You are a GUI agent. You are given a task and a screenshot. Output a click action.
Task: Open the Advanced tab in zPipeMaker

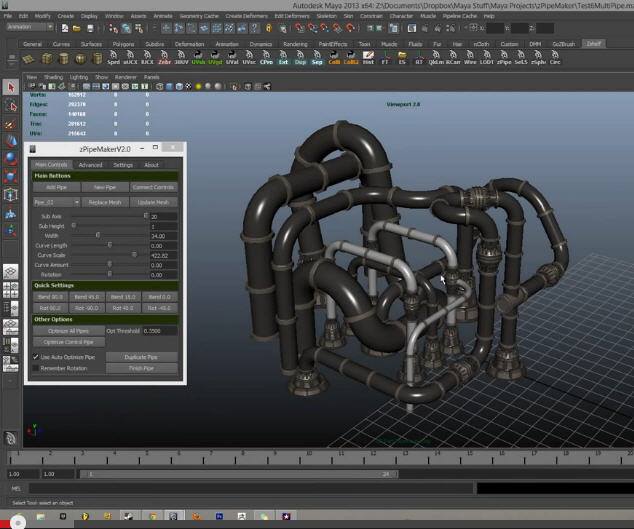tap(90, 165)
